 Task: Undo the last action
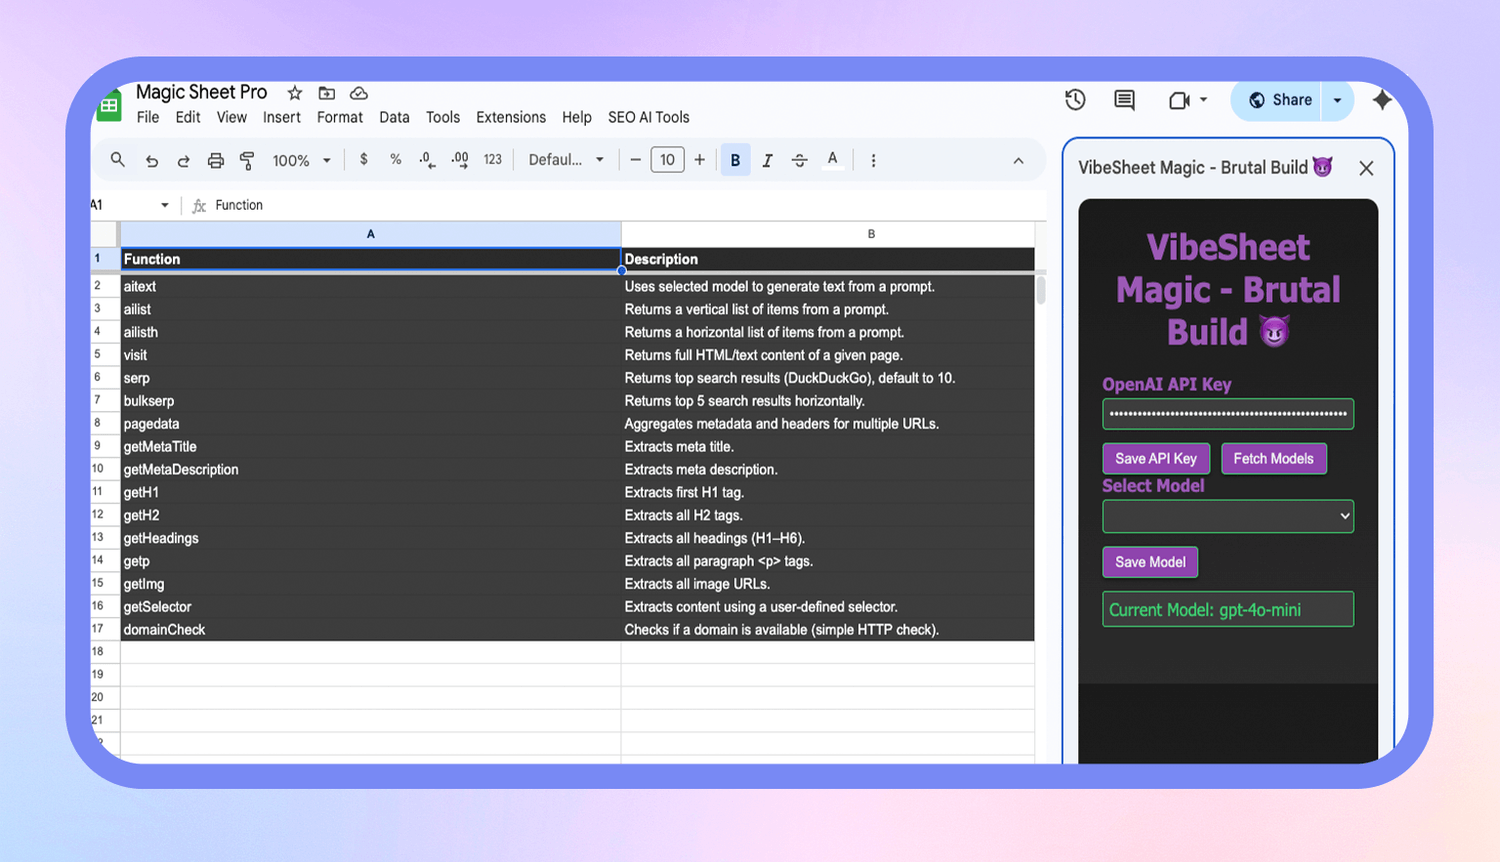(152, 160)
